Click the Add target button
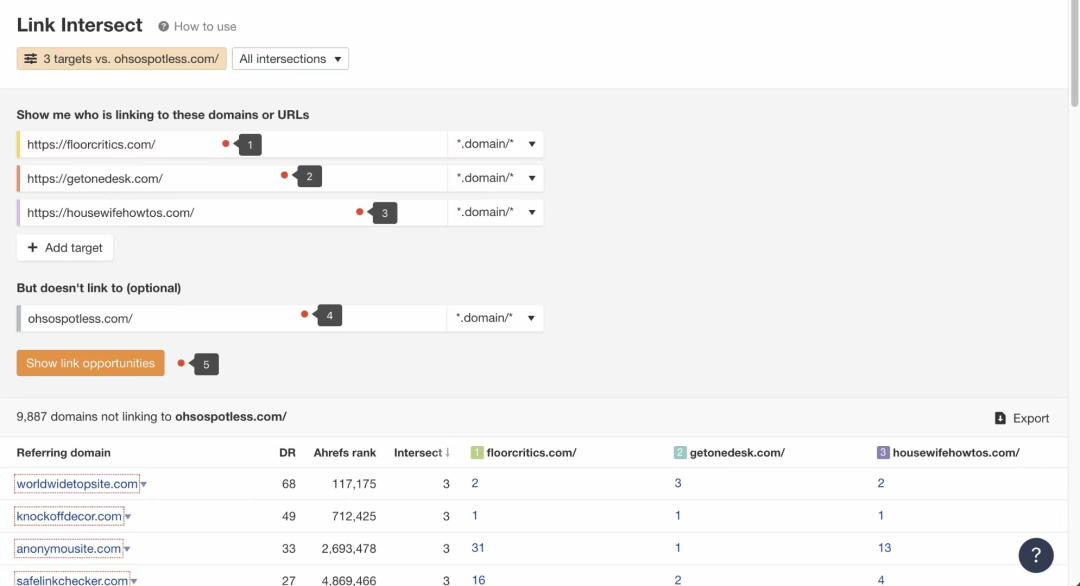The image size is (1080, 586). 65,247
